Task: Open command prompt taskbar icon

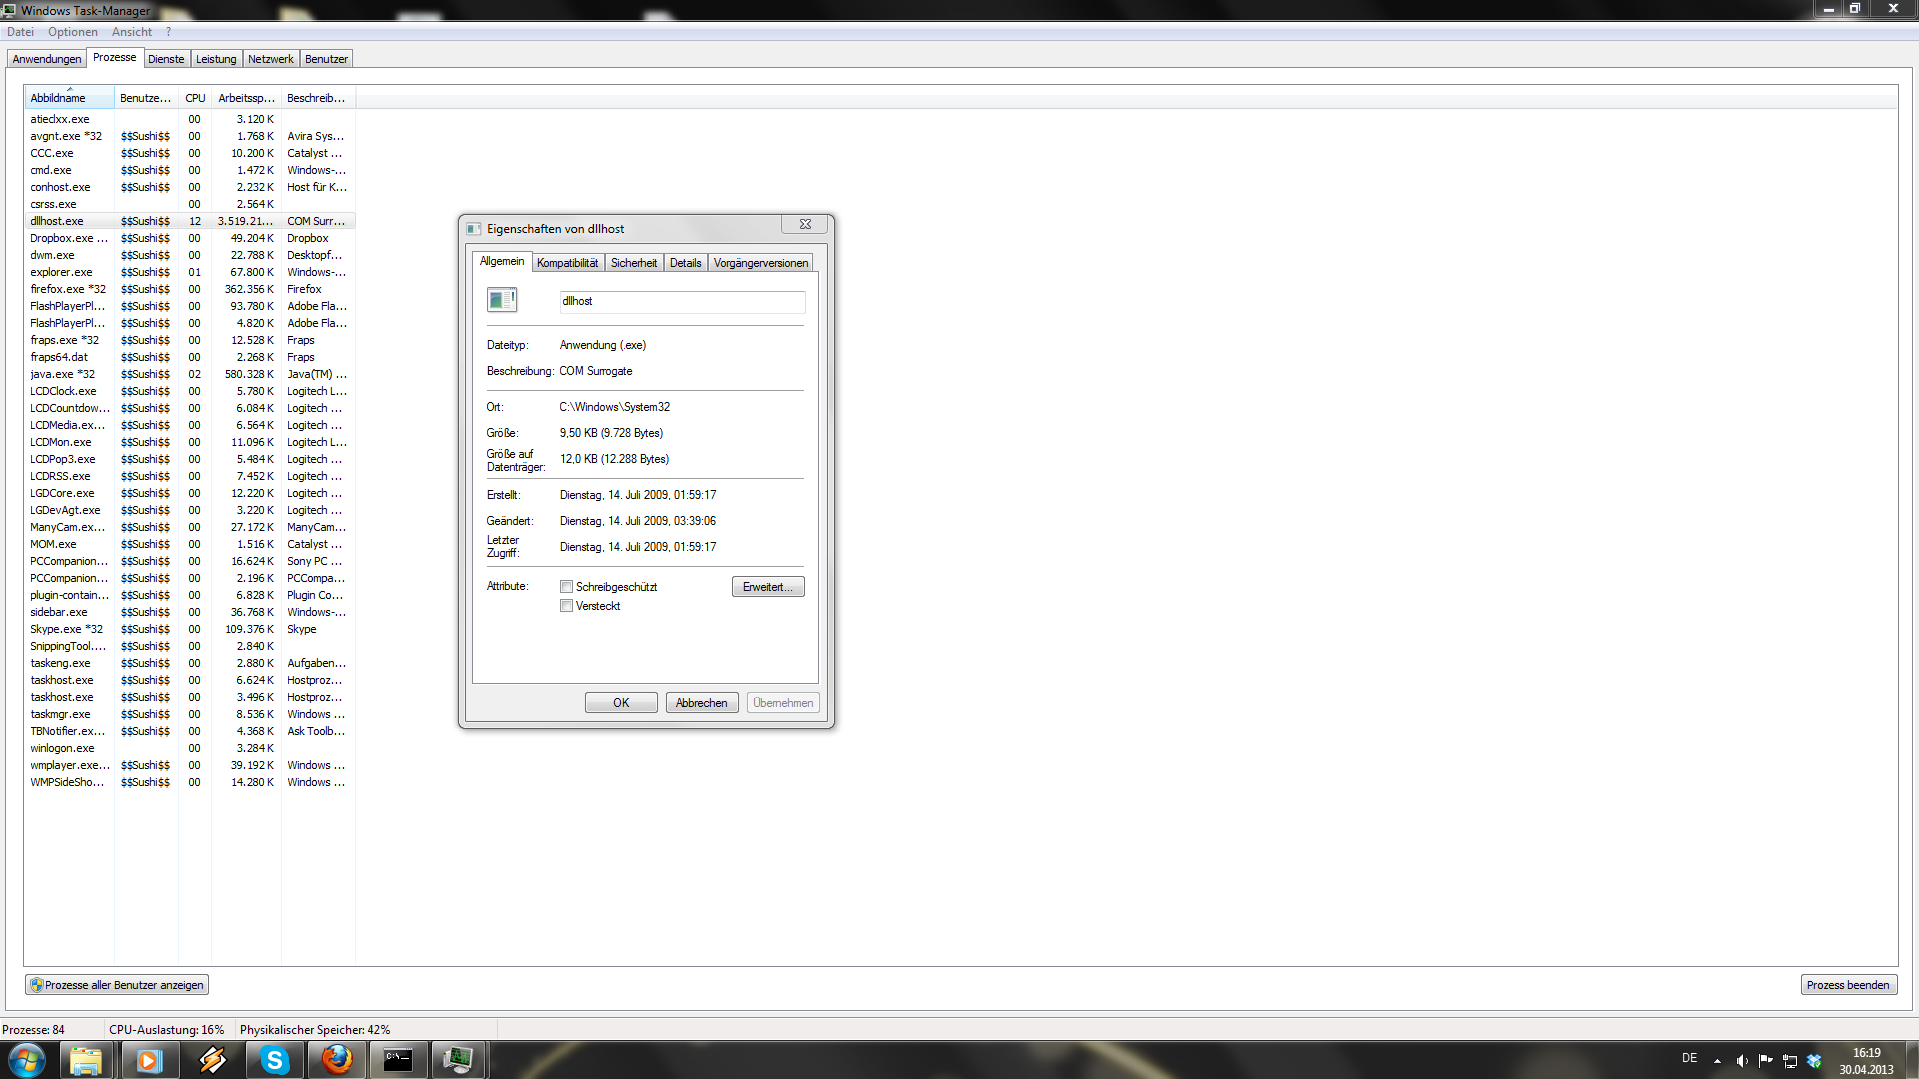Action: pos(398,1060)
